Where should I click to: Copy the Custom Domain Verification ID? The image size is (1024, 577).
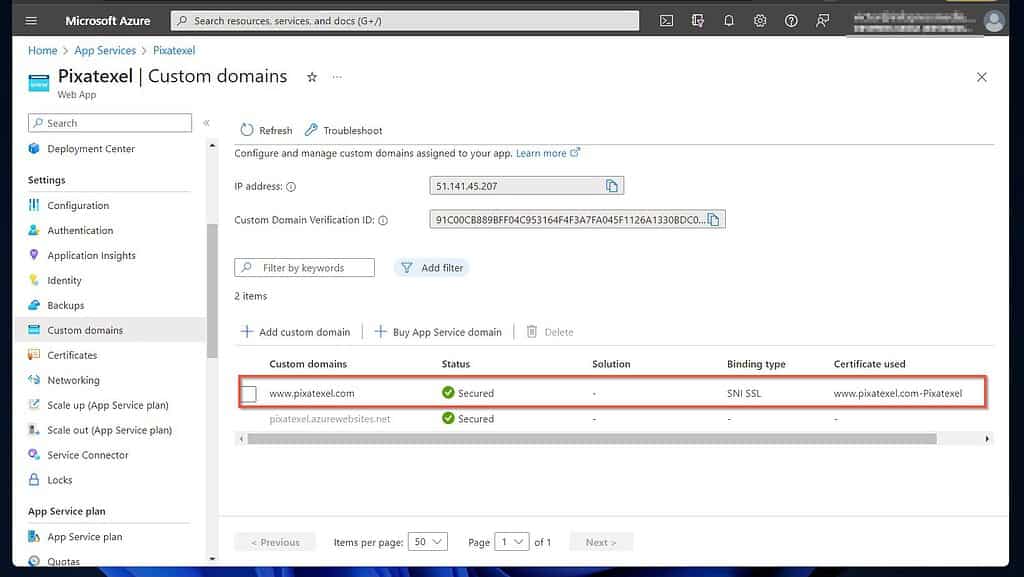(714, 220)
